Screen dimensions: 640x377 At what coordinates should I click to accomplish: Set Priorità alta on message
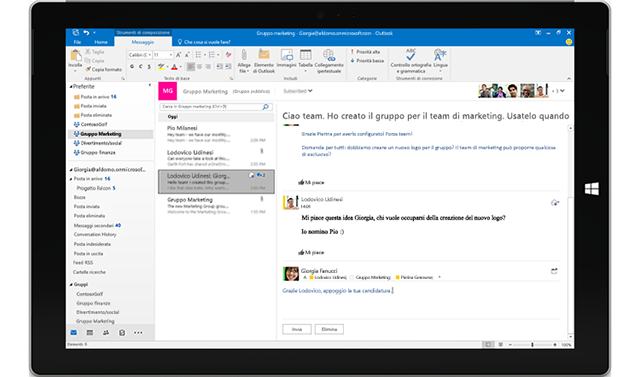point(365,52)
